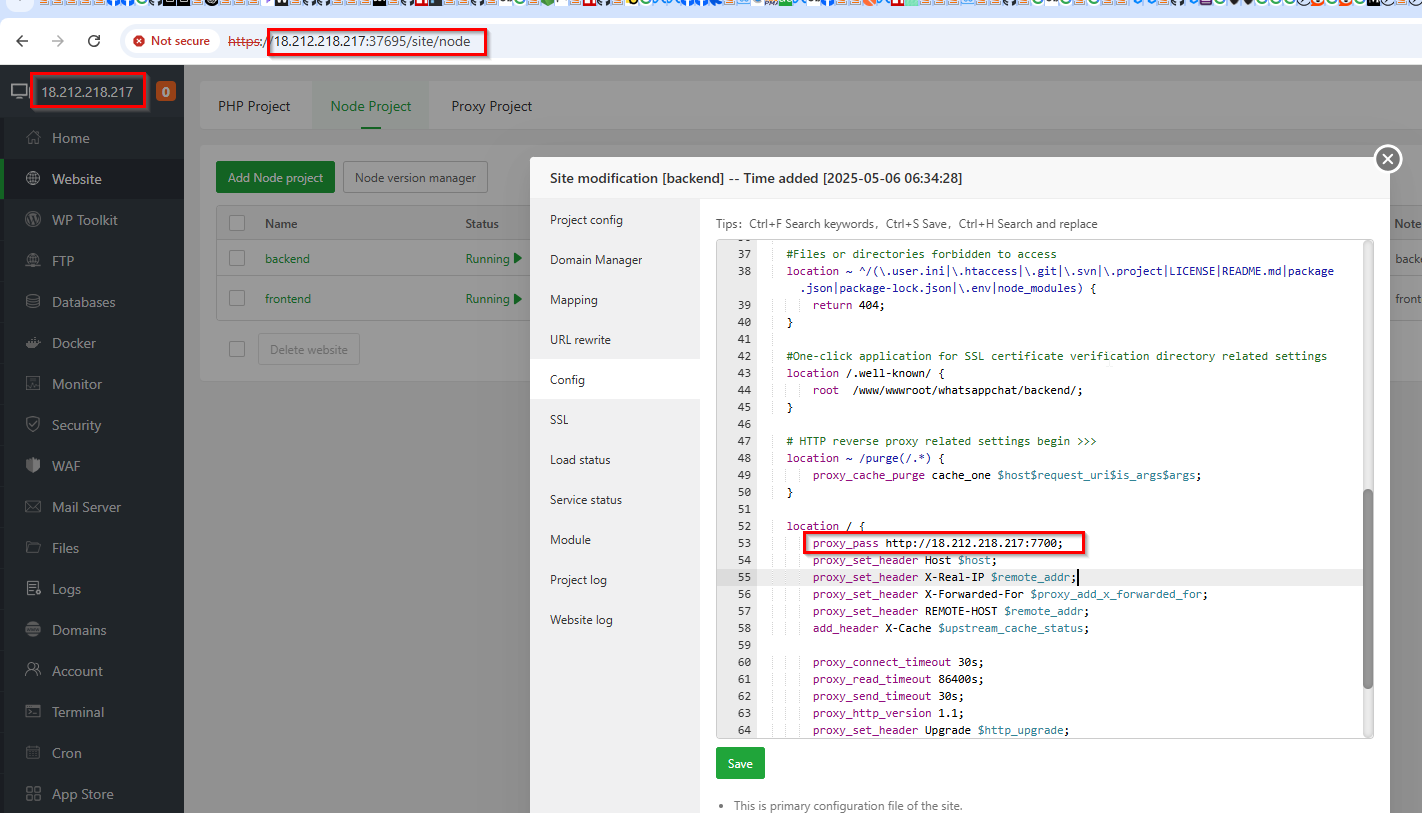The image size is (1422, 813).
Task: Check the frontend project checkbox
Action: pyautogui.click(x=237, y=298)
